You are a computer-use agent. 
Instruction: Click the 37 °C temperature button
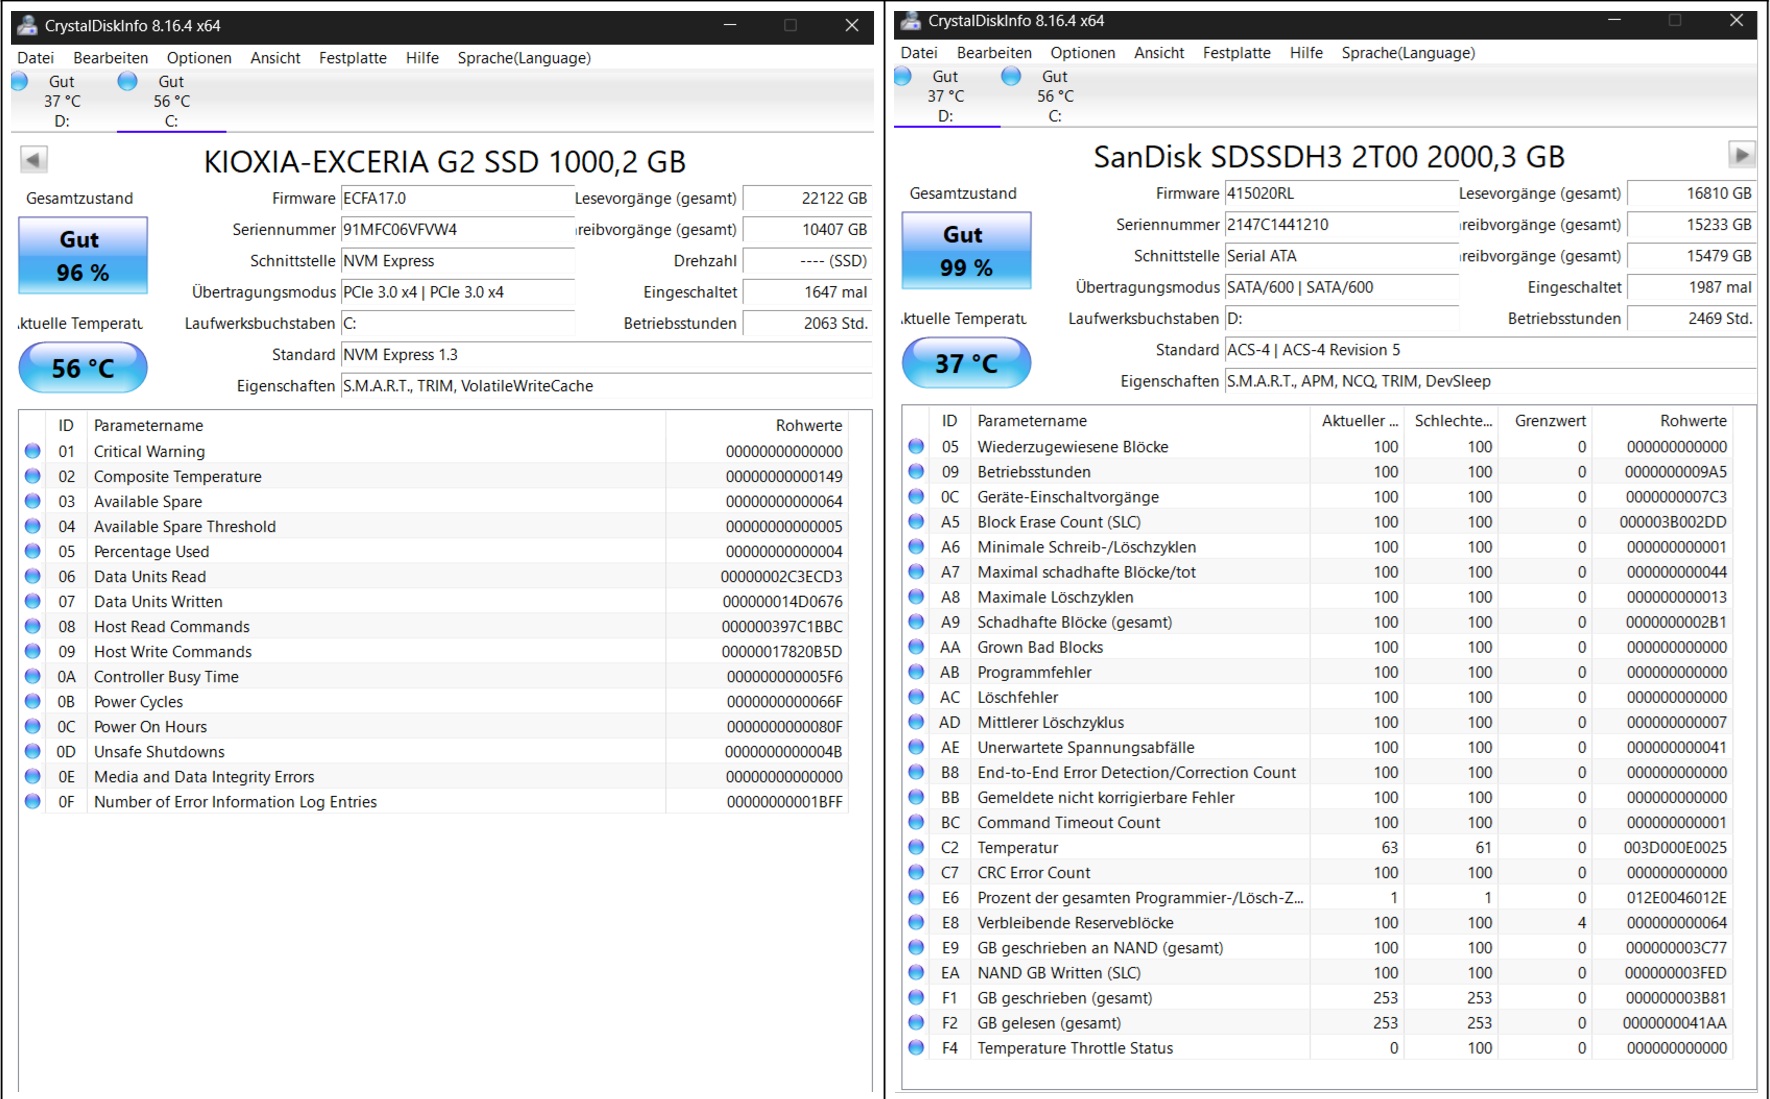coord(966,363)
